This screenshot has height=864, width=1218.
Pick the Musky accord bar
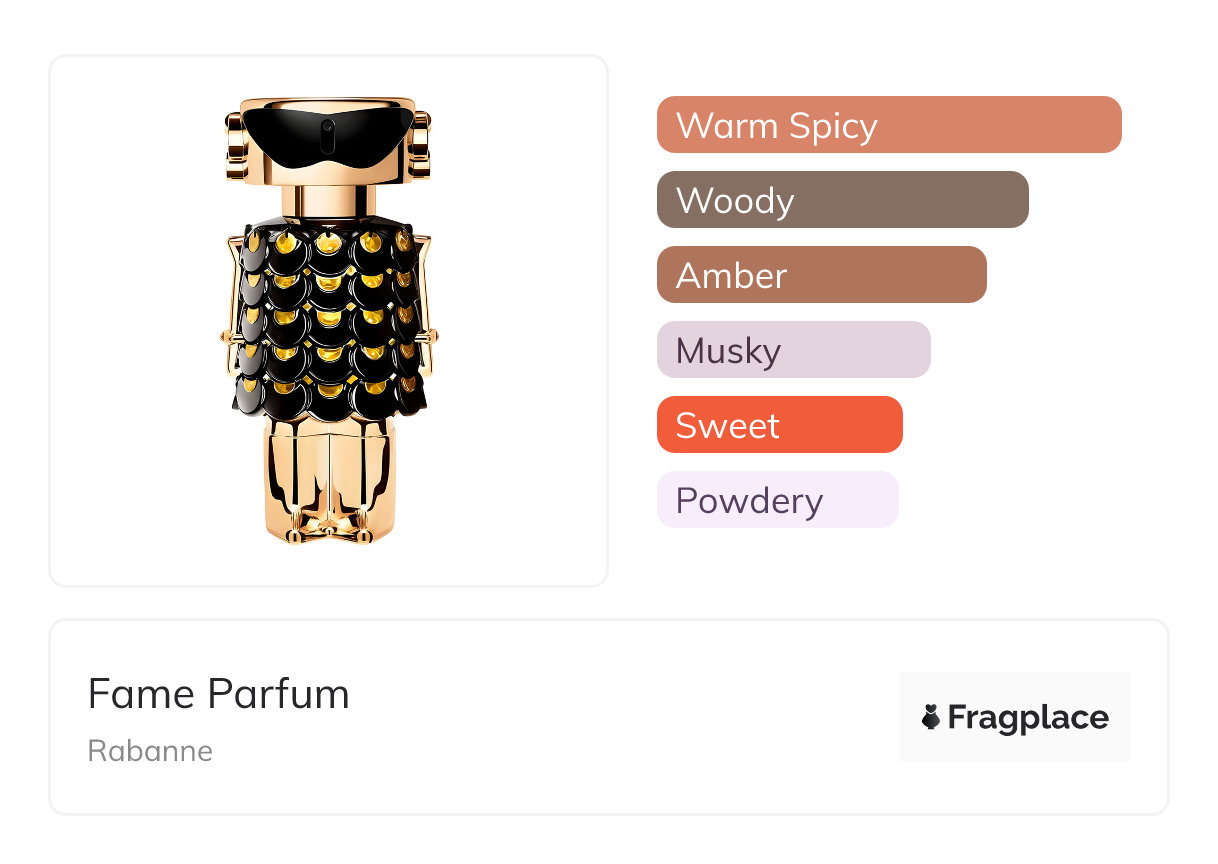click(x=793, y=350)
